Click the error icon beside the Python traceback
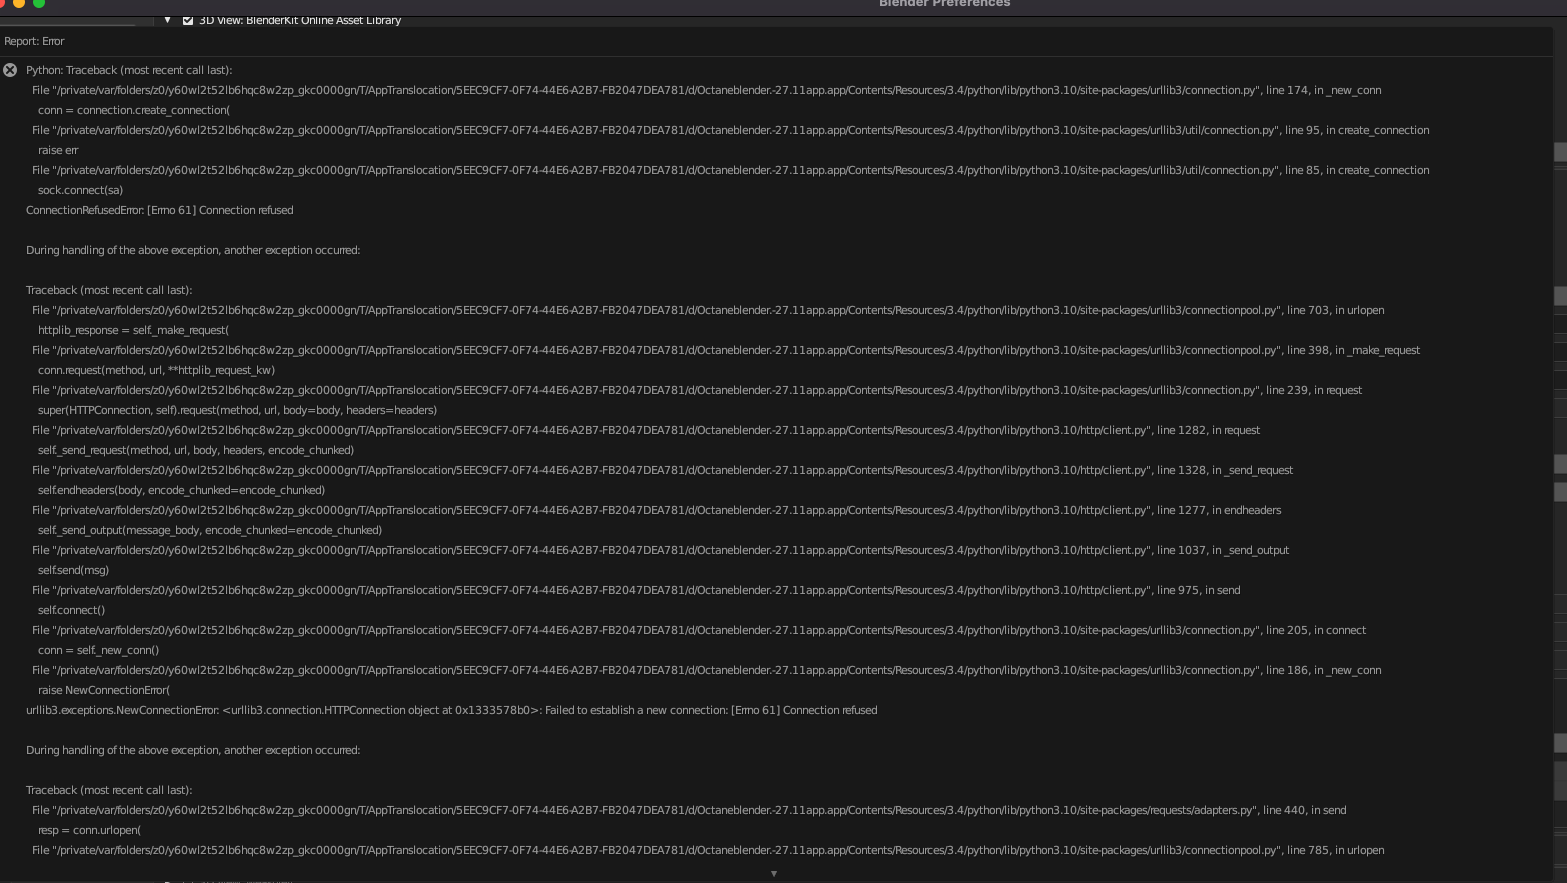This screenshot has height=883, width=1567. (10, 70)
